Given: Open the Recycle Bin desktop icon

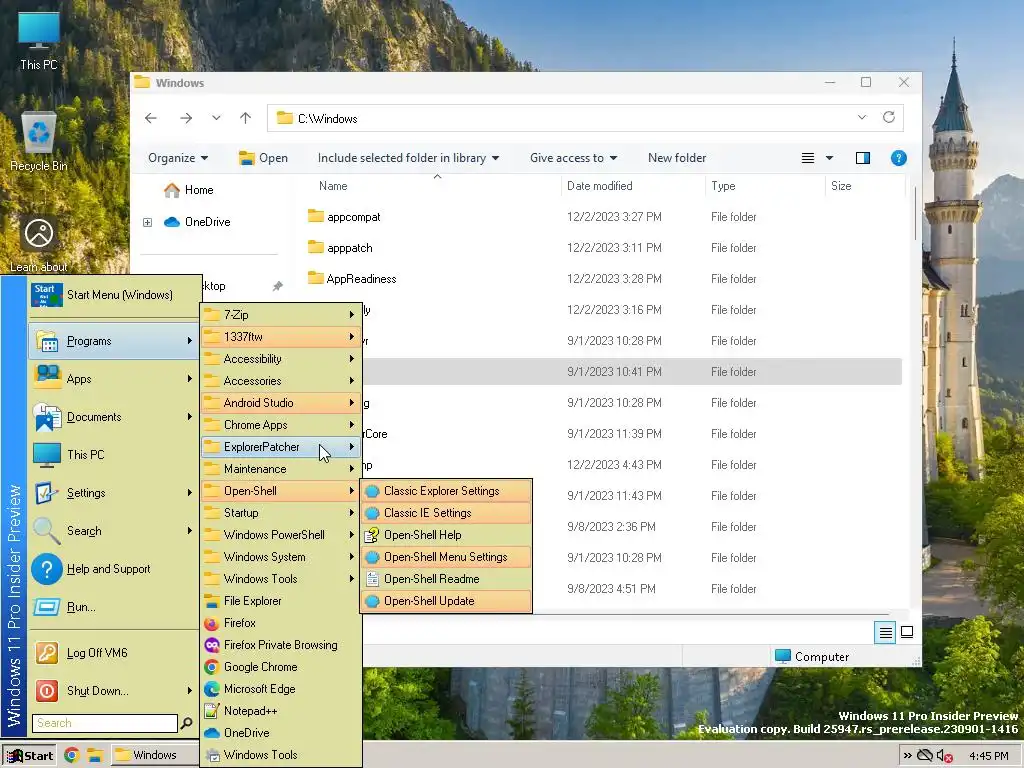Looking at the screenshot, I should pos(39,142).
